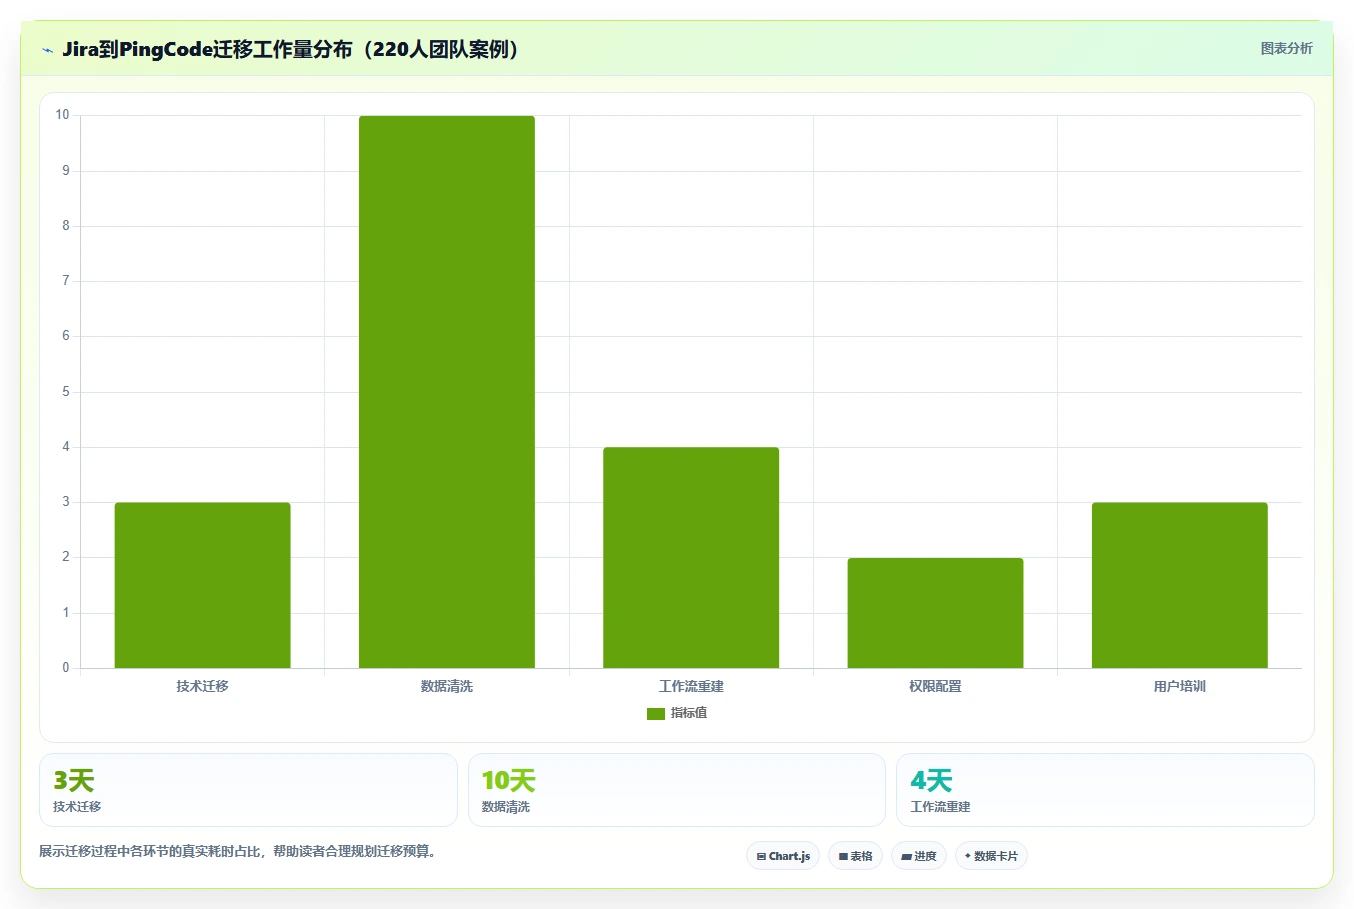Click the 技术迁移 bar in the chart
Image resolution: width=1354 pixels, height=909 pixels.
point(203,585)
